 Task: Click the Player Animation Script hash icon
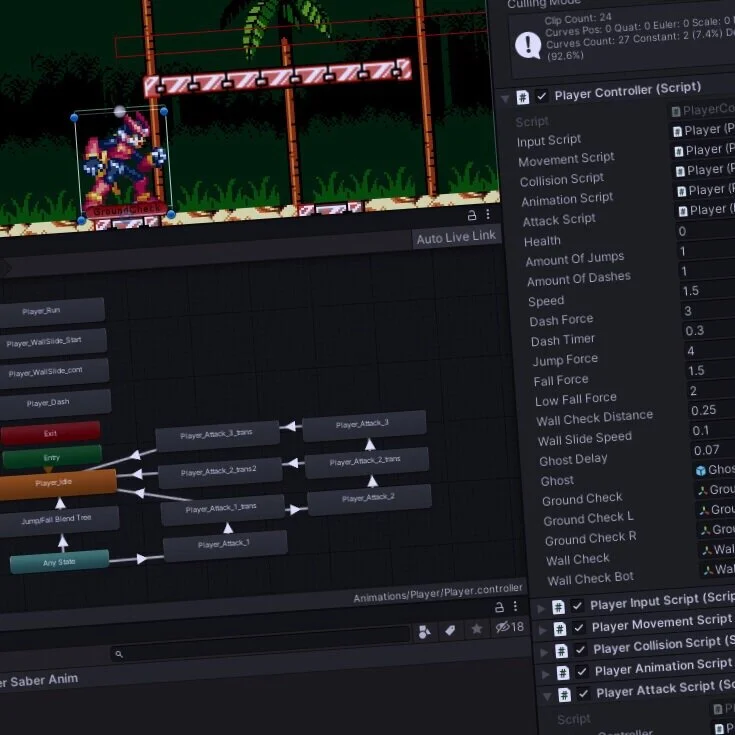tap(562, 673)
